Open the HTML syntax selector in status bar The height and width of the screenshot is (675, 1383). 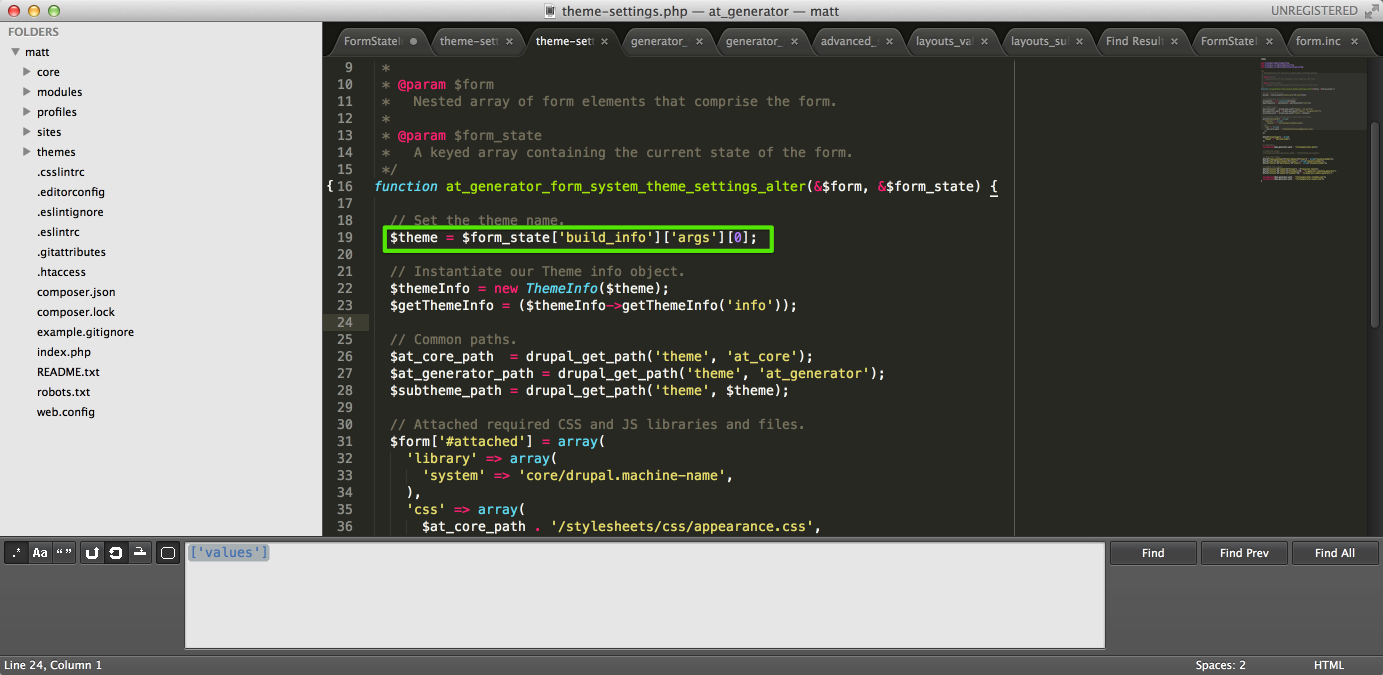pos(1328,665)
